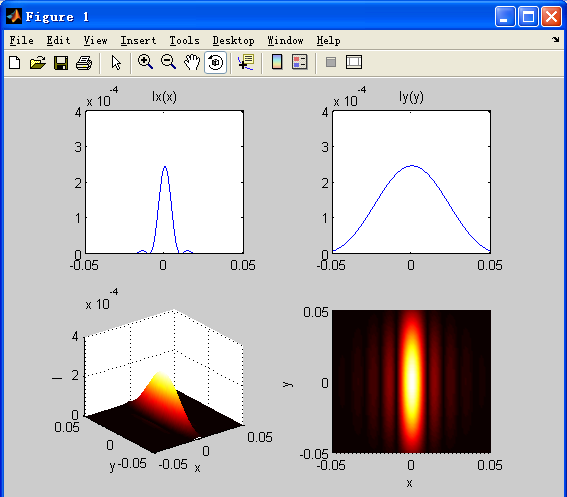The image size is (567, 497).
Task: Close the Figure 1 window
Action: pyautogui.click(x=551, y=17)
